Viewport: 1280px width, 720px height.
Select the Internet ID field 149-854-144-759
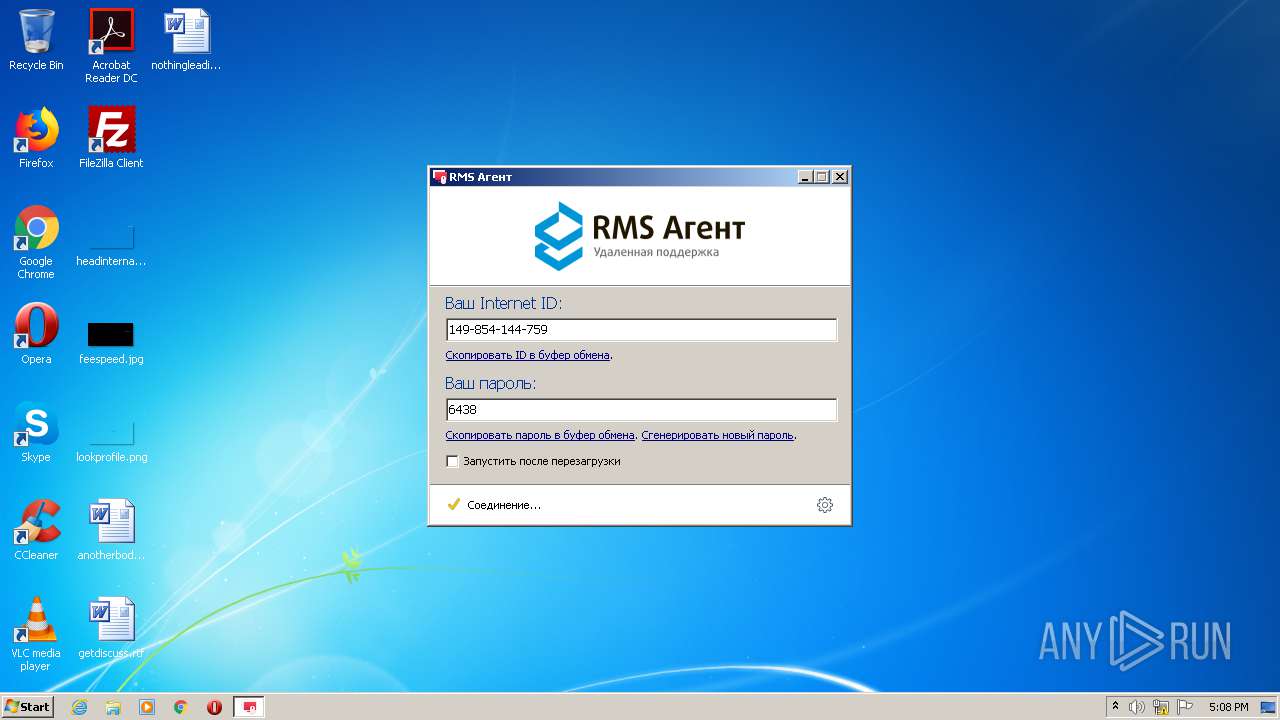641,329
